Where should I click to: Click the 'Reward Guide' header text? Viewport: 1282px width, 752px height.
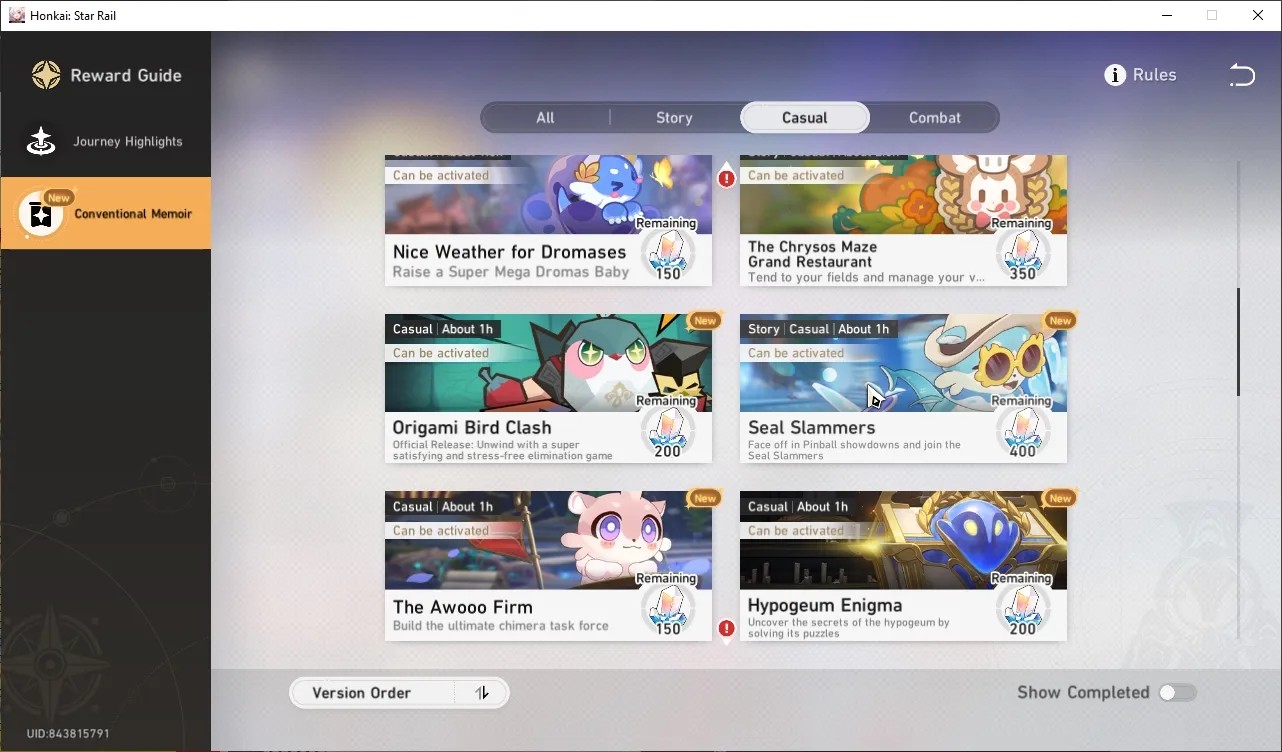126,75
